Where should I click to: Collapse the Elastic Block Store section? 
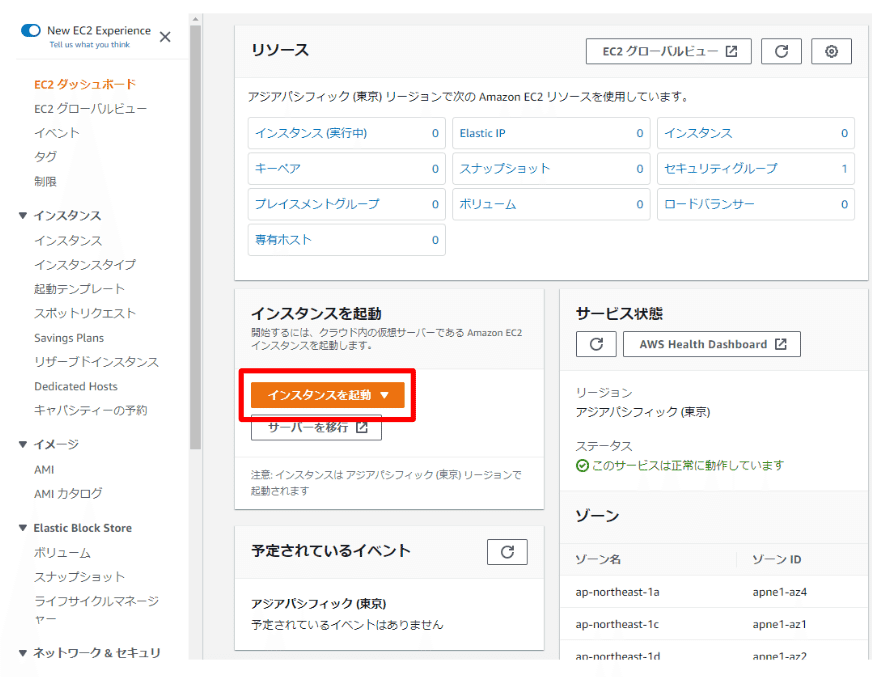[x=23, y=528]
